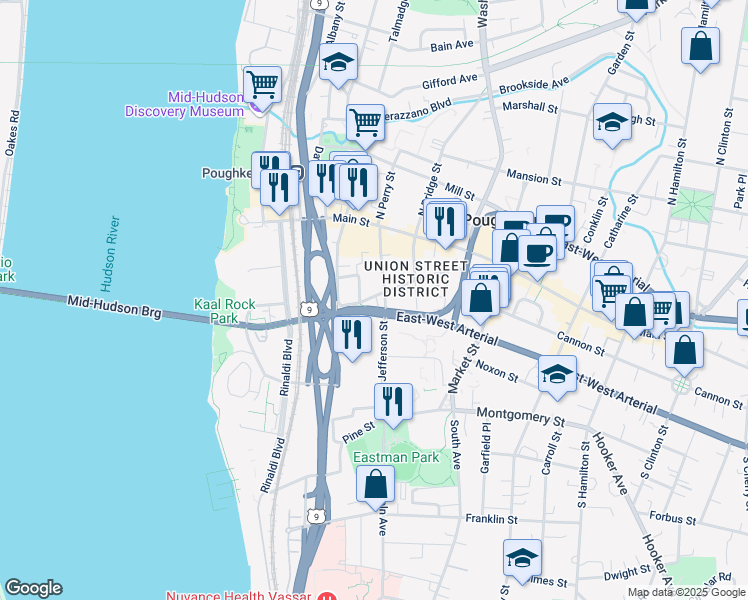Select the Forbus St label
Screen dimensions: 748x600
coord(673,518)
